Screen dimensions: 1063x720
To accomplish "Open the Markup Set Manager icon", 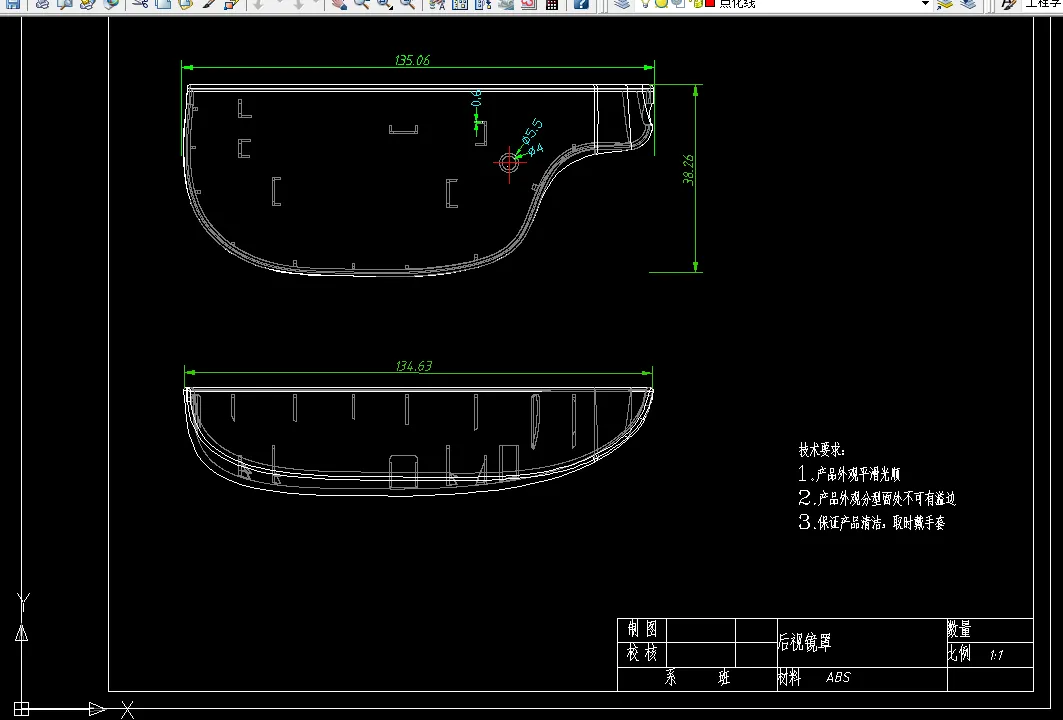I will [529, 3].
